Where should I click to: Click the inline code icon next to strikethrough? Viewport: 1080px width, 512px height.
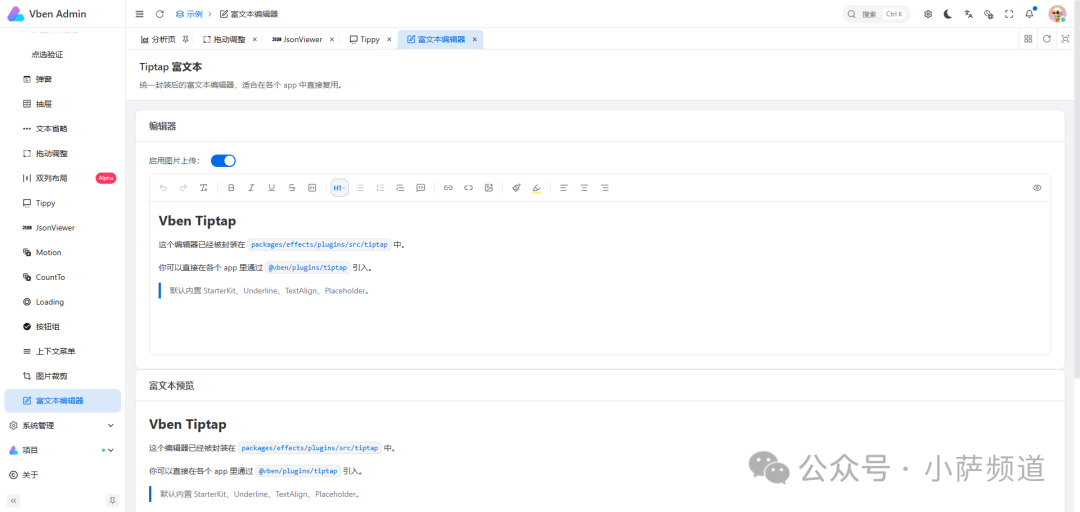[x=311, y=187]
